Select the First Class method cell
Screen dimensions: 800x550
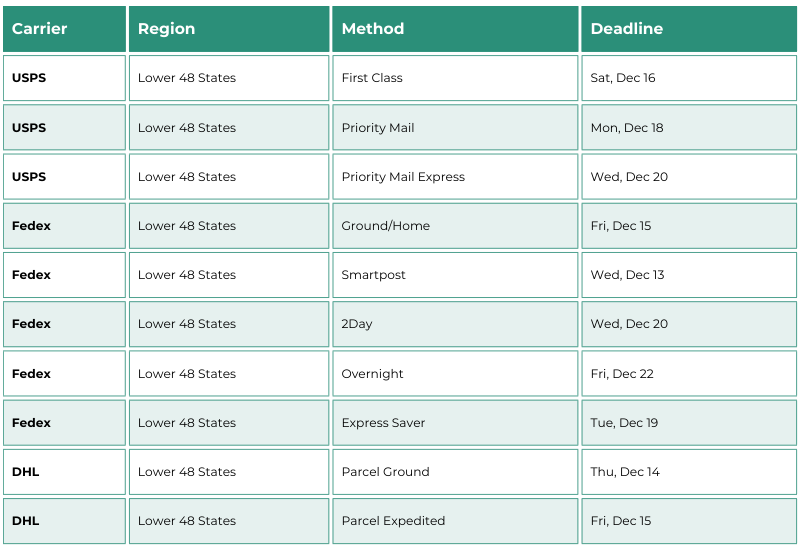click(x=455, y=78)
